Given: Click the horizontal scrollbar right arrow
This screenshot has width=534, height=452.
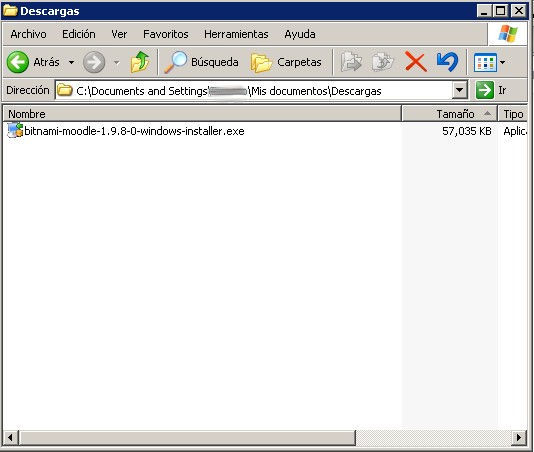Looking at the screenshot, I should coord(519,437).
